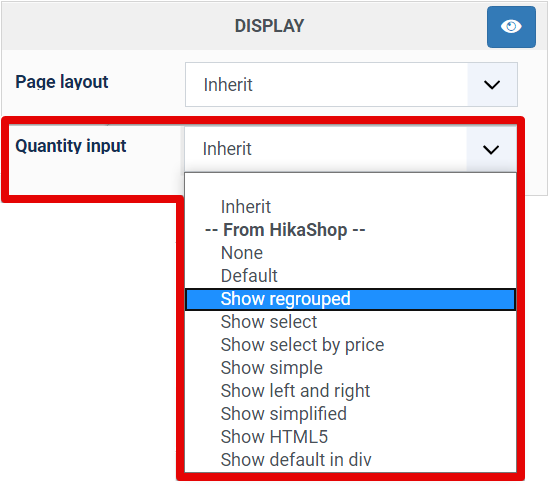The width and height of the screenshot is (550, 491).
Task: Click the DISPLAY section header
Action: (x=269, y=26)
